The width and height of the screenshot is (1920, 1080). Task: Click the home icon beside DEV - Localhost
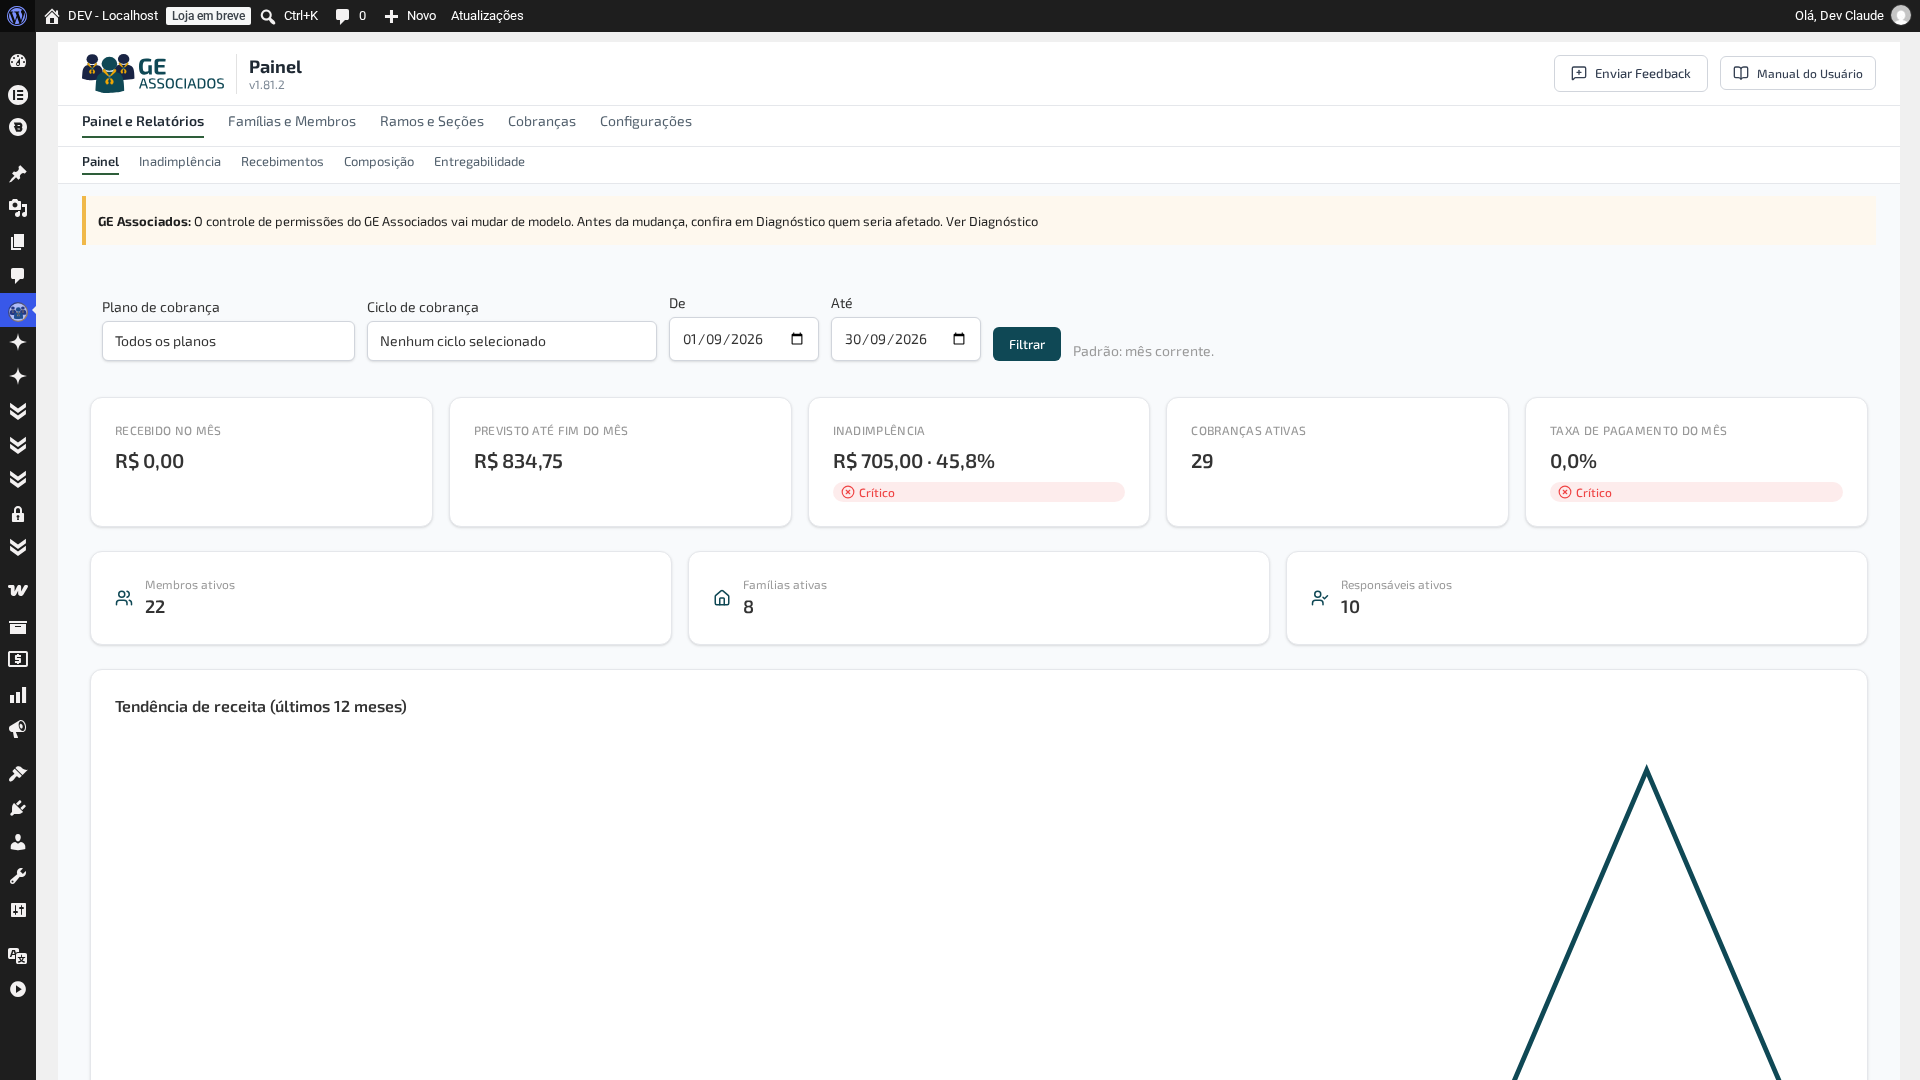[52, 16]
